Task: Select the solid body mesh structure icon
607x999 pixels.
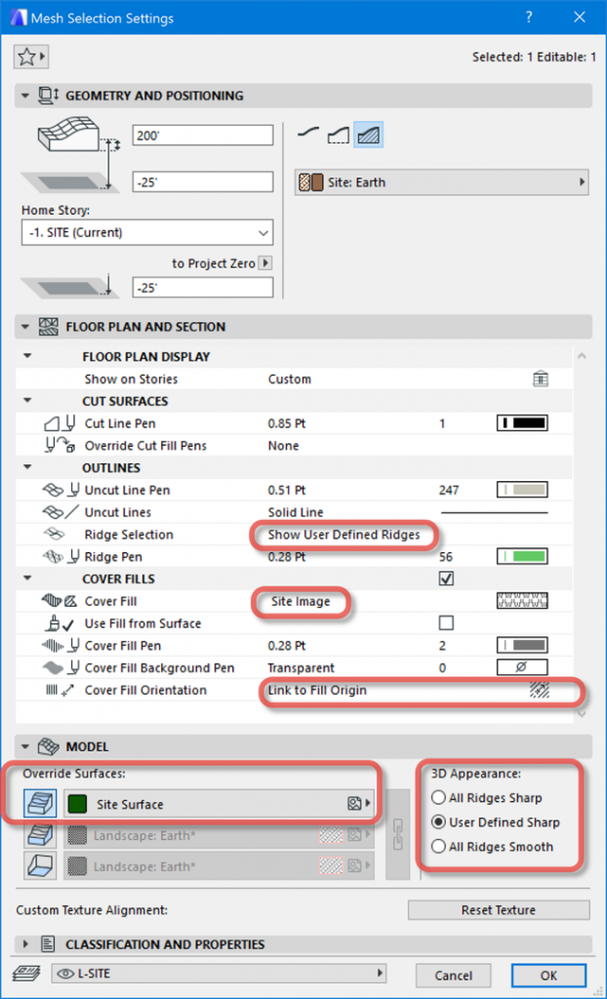Action: point(368,134)
